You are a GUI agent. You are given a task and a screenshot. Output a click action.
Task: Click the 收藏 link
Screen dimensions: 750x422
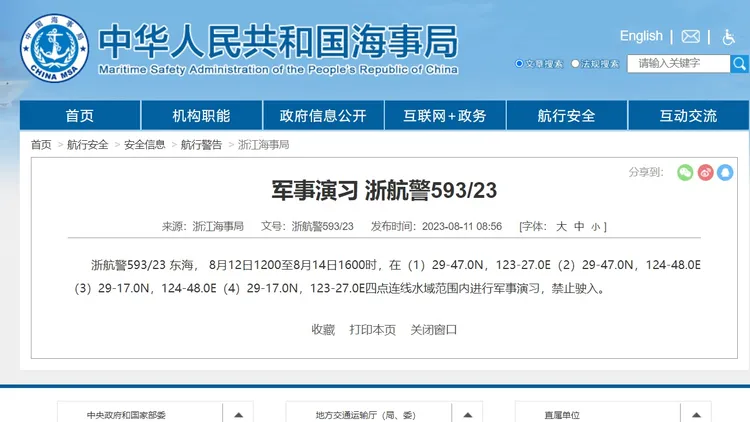tap(323, 330)
